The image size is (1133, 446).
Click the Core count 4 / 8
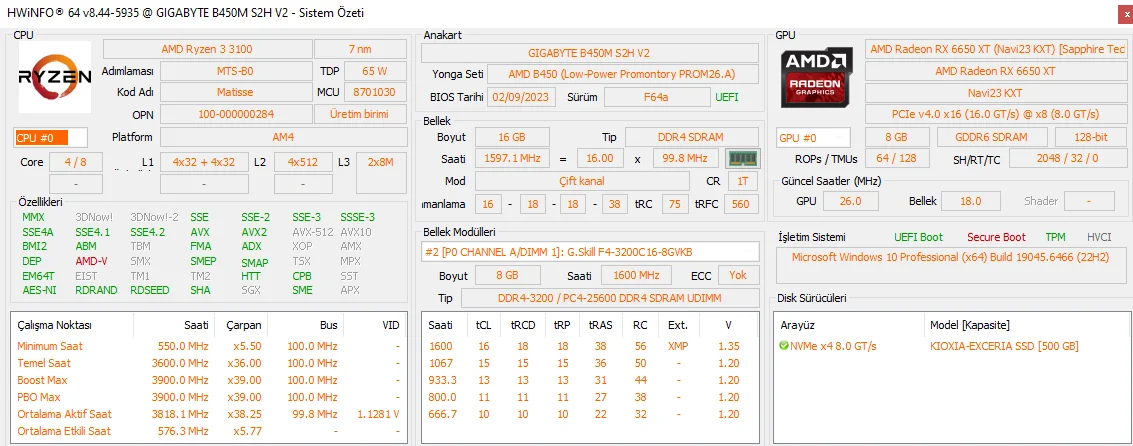click(76, 162)
